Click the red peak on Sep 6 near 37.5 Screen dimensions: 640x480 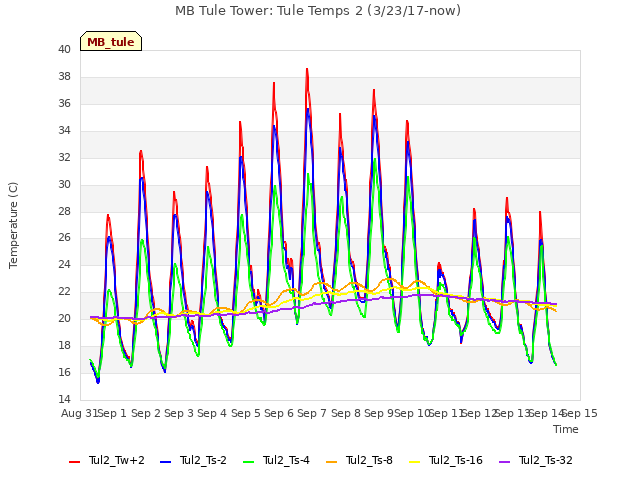point(274,83)
